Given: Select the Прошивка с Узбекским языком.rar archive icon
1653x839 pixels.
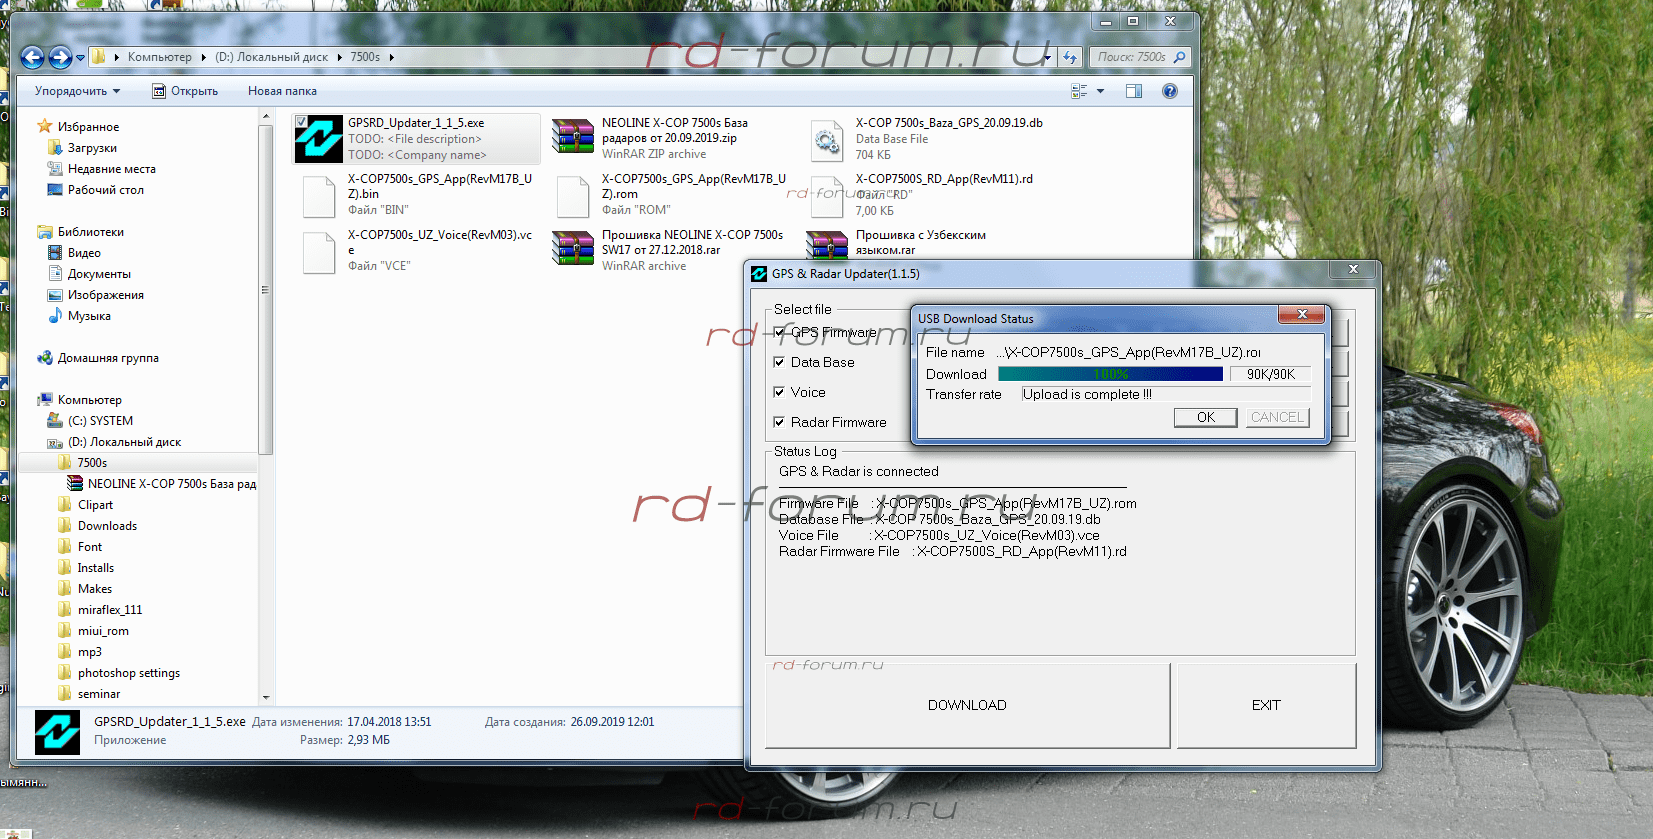Looking at the screenshot, I should click(x=827, y=245).
